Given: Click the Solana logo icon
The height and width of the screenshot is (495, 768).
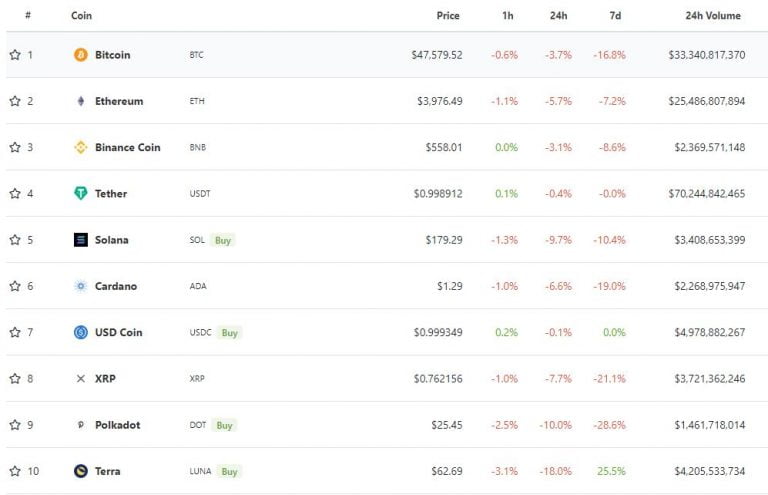Looking at the screenshot, I should click(x=81, y=240).
